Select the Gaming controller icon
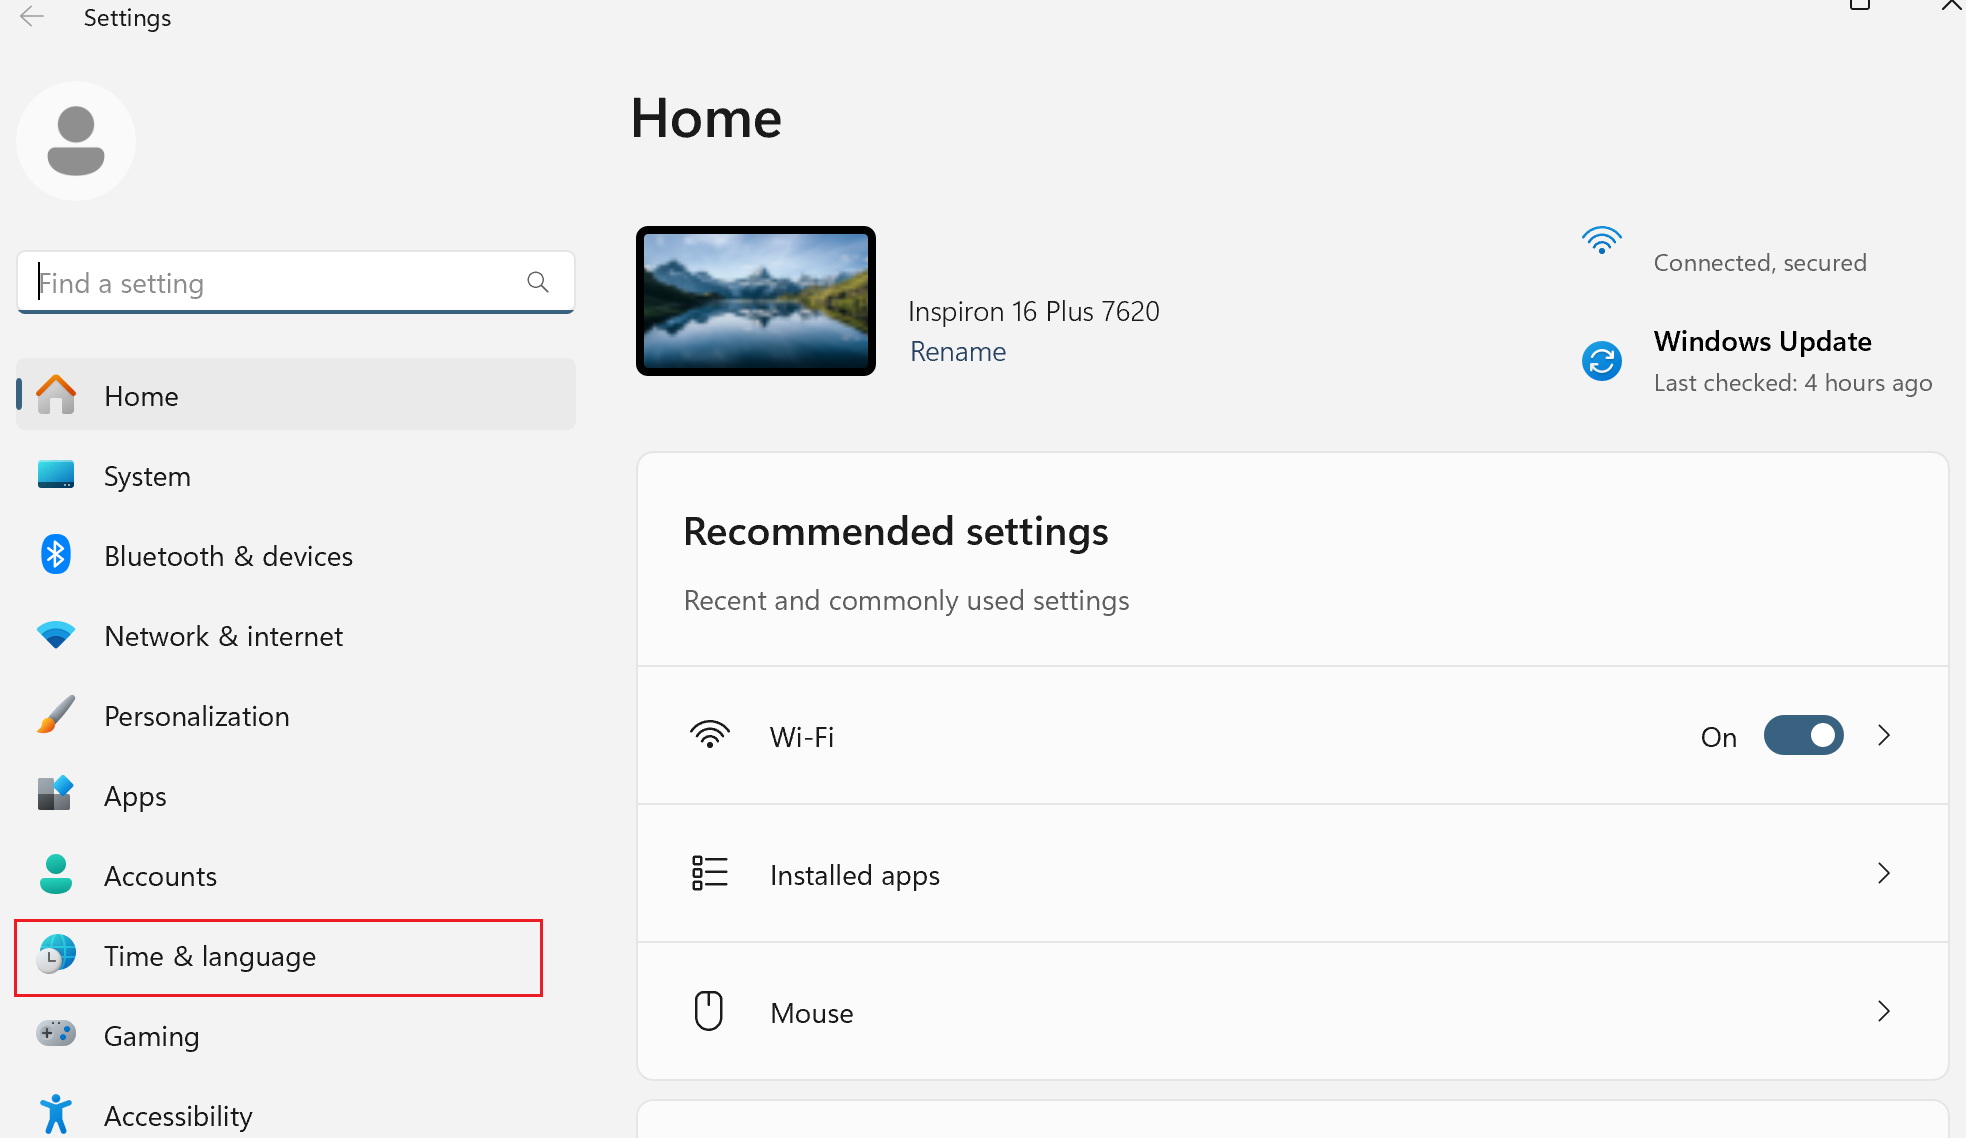Viewport: 1966px width, 1138px height. coord(56,1036)
